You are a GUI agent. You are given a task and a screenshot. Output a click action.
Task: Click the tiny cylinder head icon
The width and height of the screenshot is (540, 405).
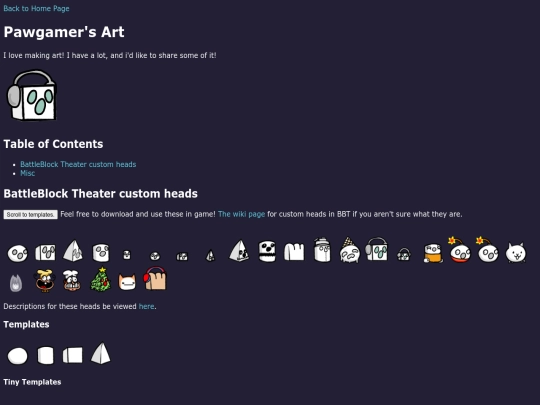(x=127, y=255)
